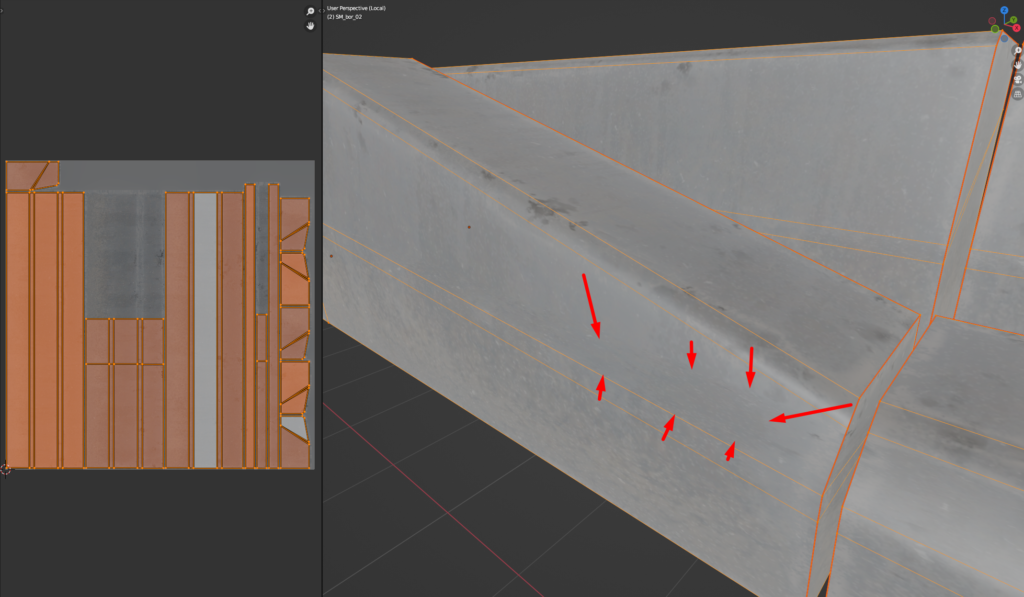
Task: Snap view to blue Z axis gizmo
Action: point(1004,10)
